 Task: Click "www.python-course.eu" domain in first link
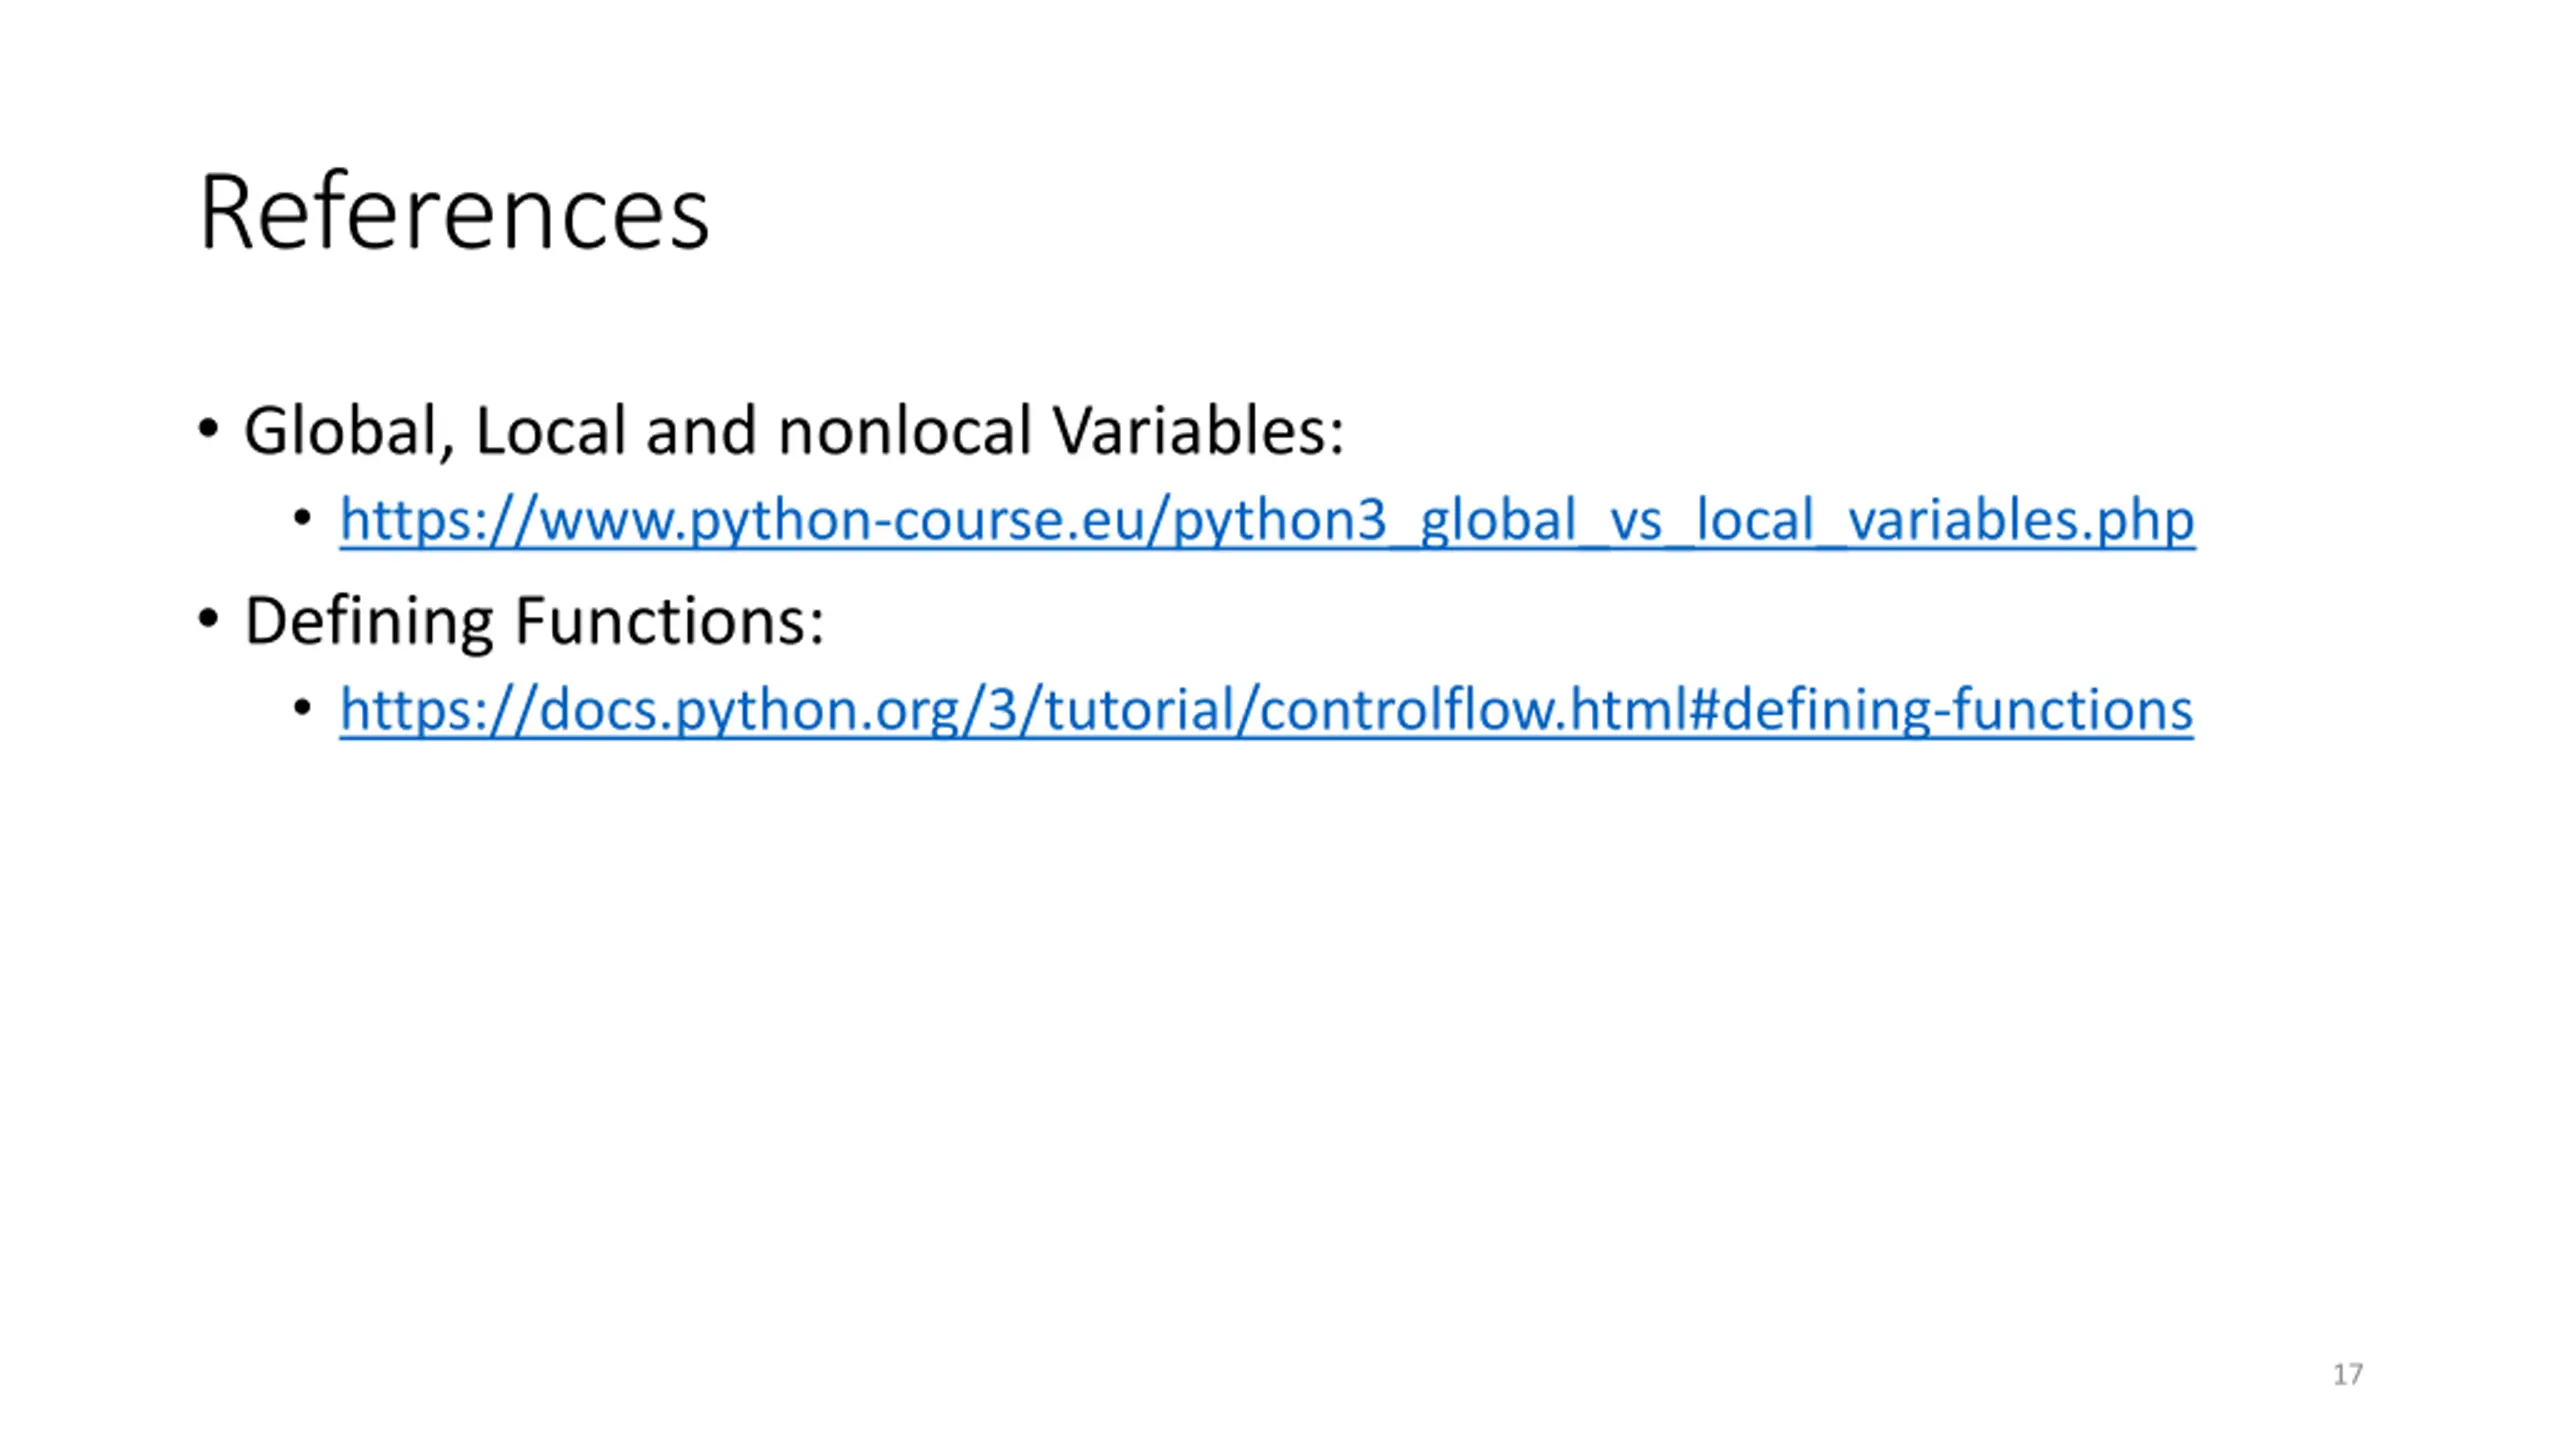pyautogui.click(x=842, y=520)
